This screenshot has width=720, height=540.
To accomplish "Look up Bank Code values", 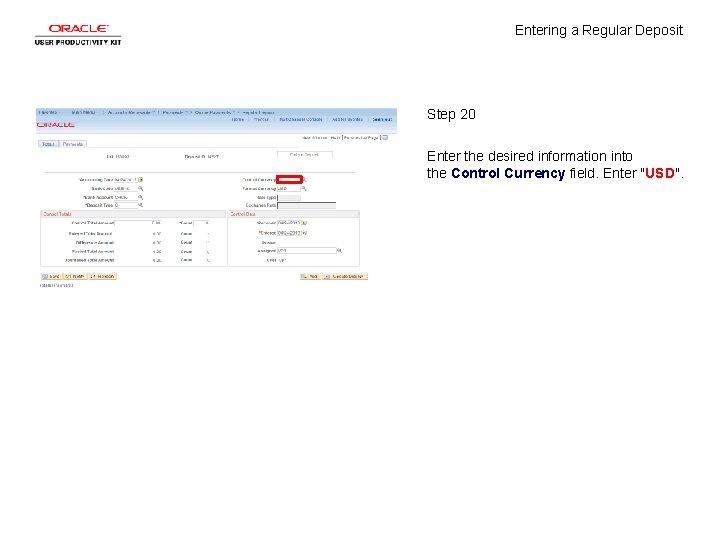I will click(x=141, y=188).
